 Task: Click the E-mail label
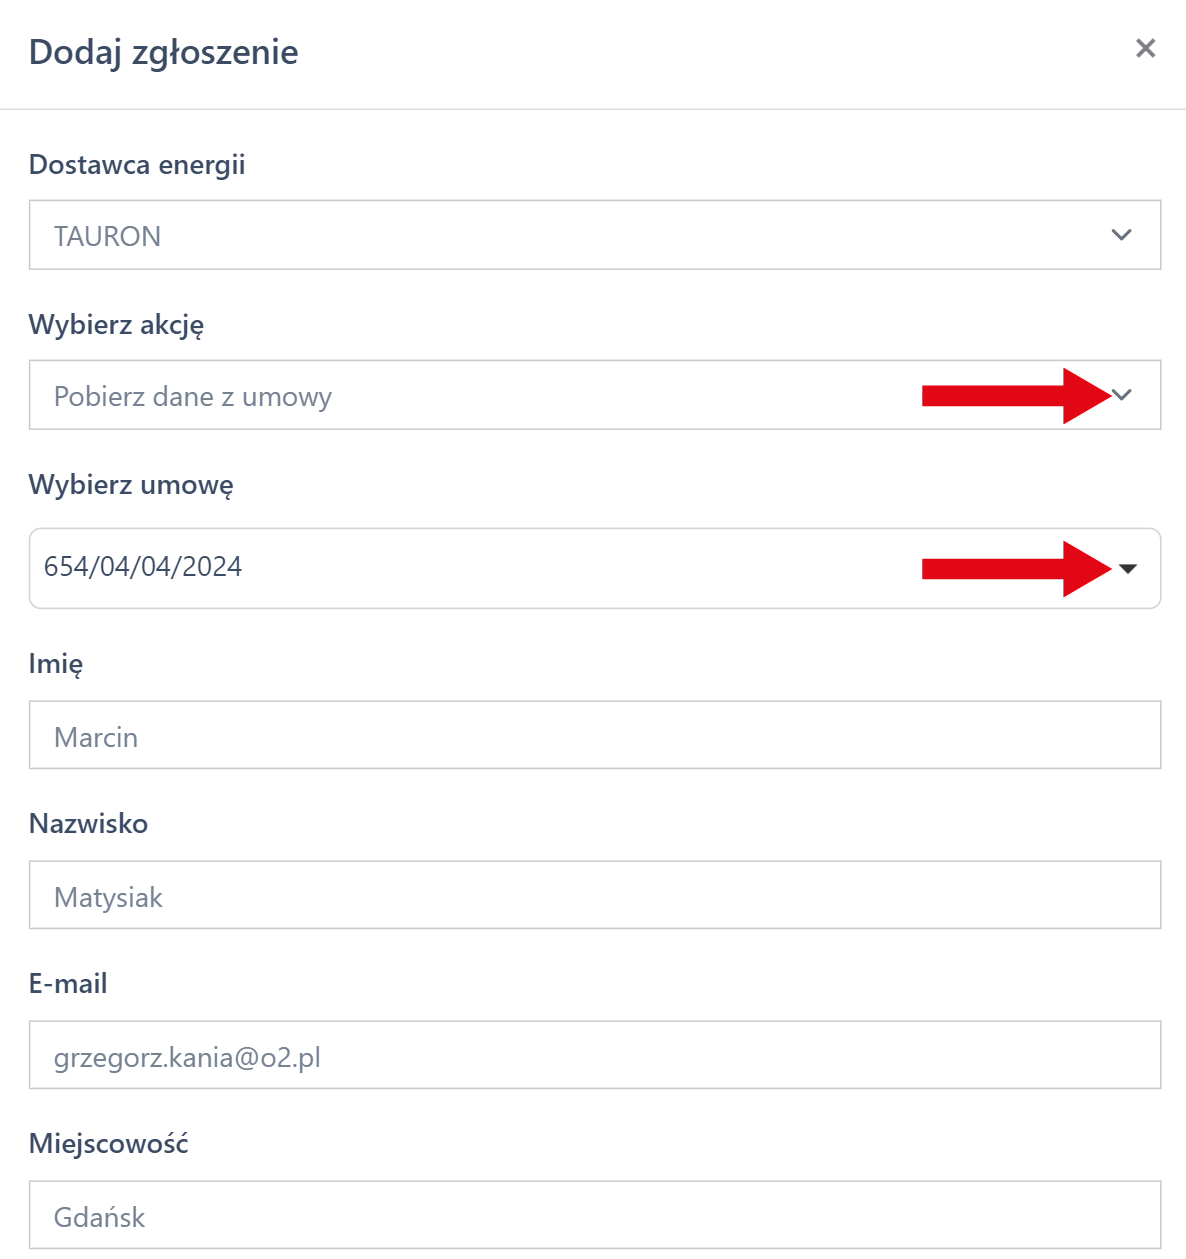point(68,984)
